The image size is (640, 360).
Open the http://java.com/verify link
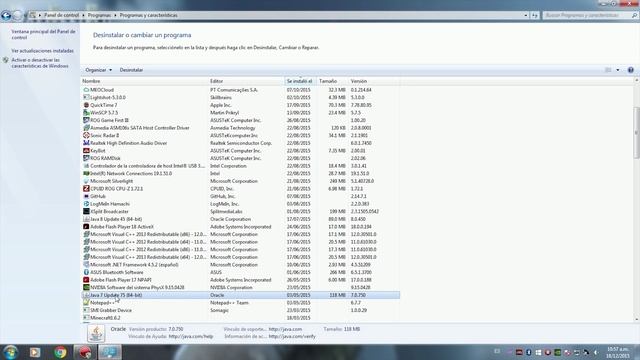[x=292, y=336]
